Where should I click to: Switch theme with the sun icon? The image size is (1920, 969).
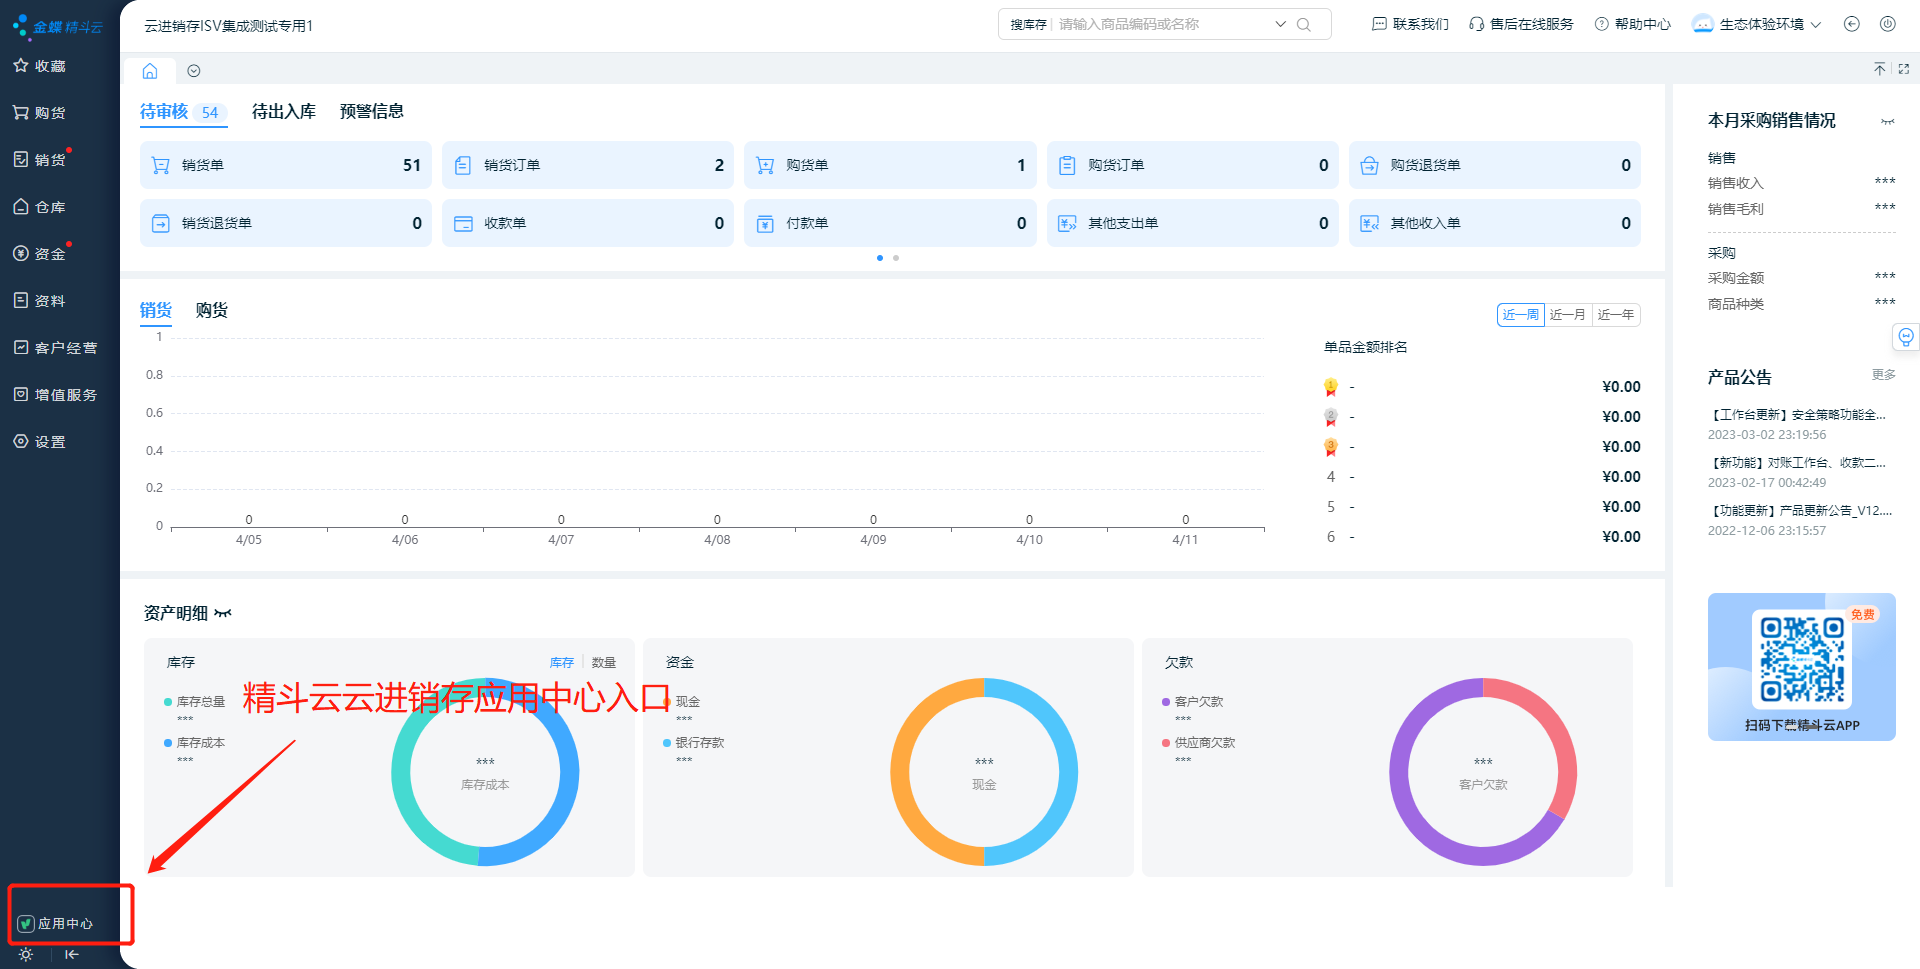pyautogui.click(x=26, y=954)
